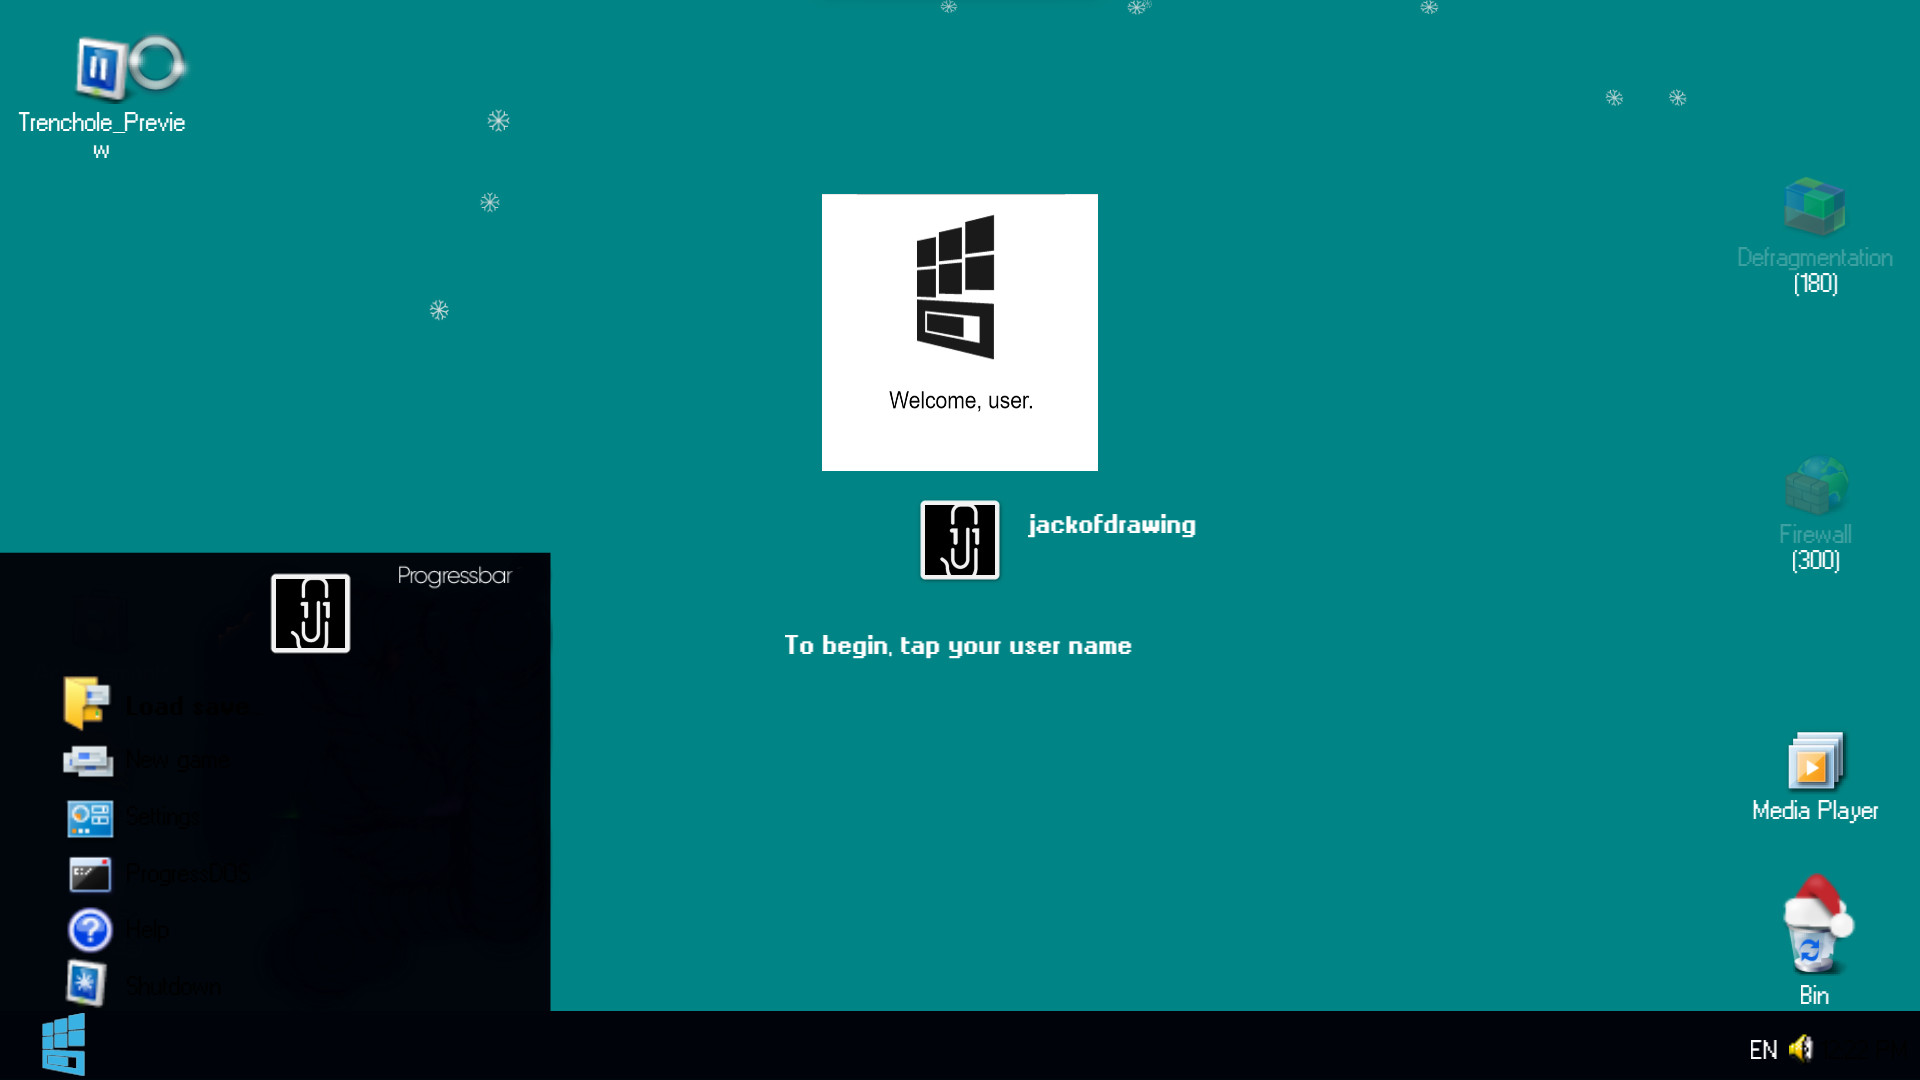Select the Load save menu entry text

[x=187, y=706]
